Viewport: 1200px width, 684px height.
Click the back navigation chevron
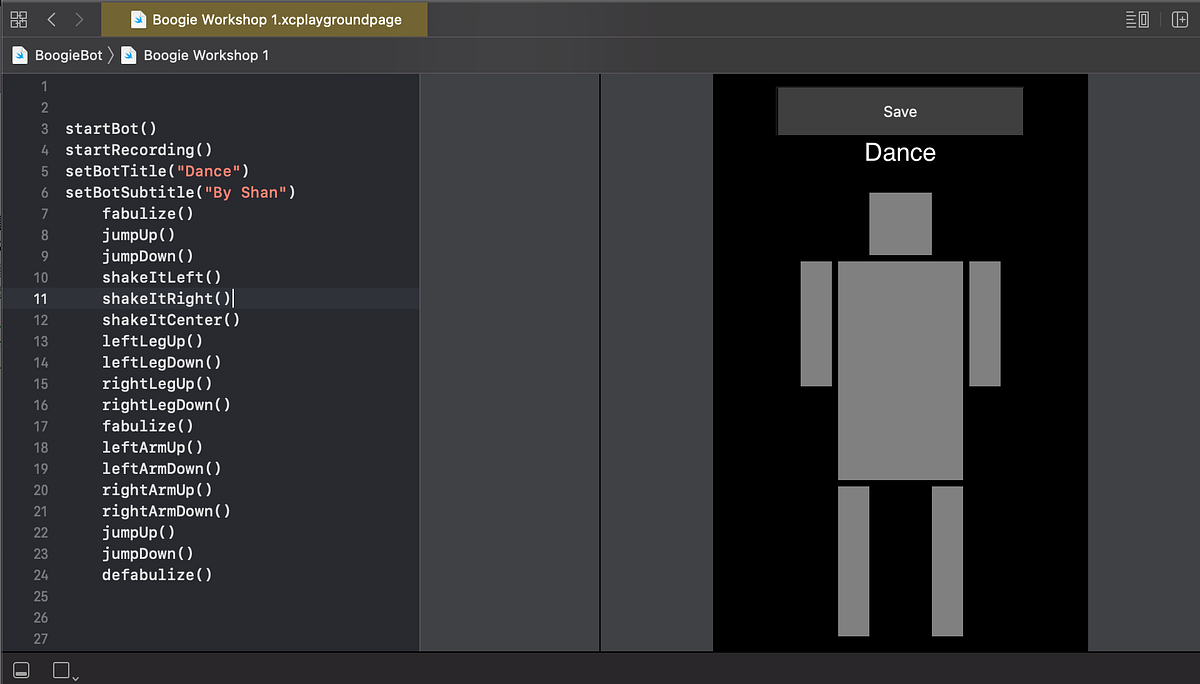(x=51, y=18)
